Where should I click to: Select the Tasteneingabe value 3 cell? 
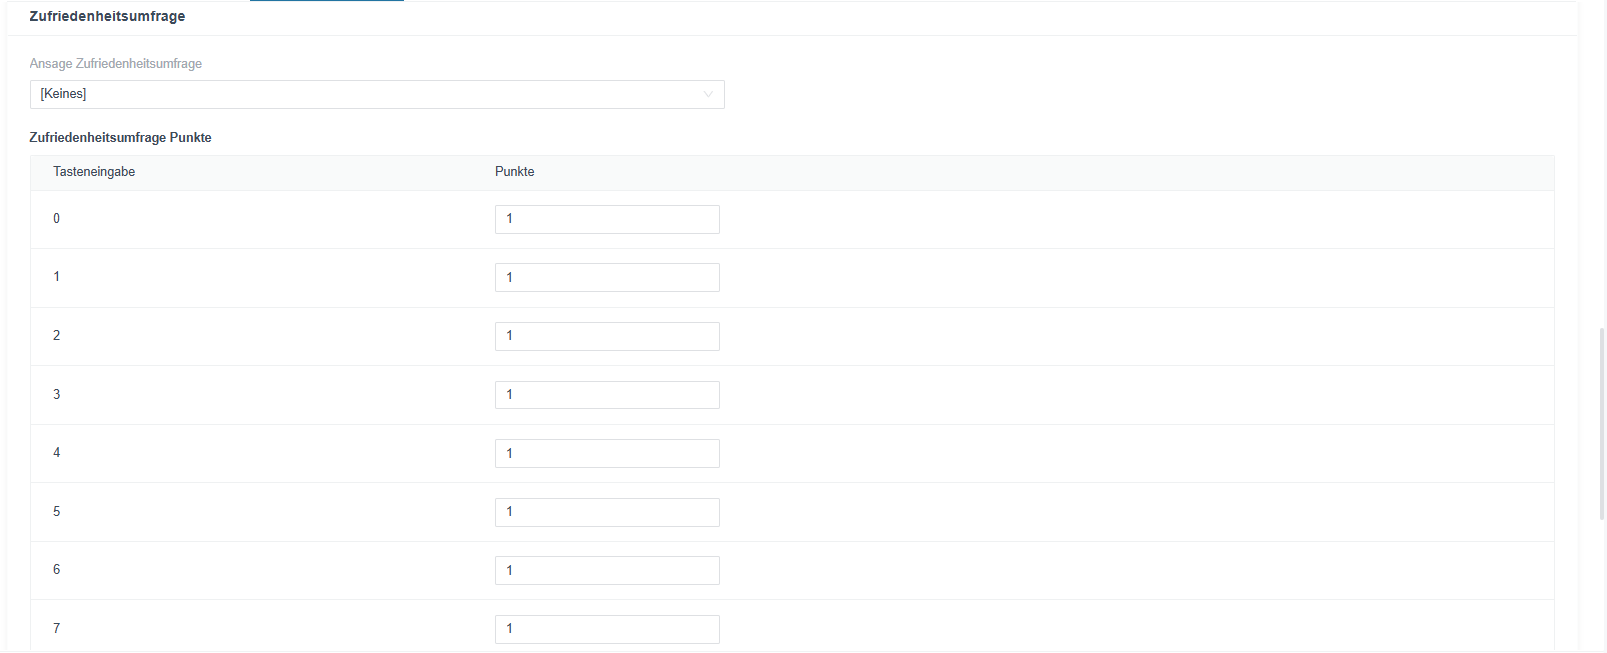(57, 395)
